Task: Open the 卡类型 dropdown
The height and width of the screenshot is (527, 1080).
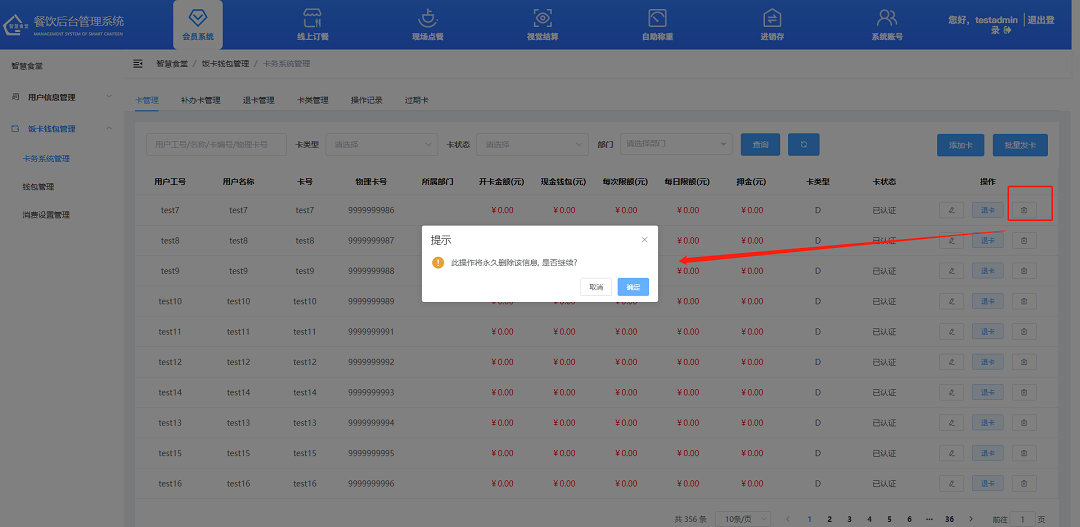Action: [381, 145]
